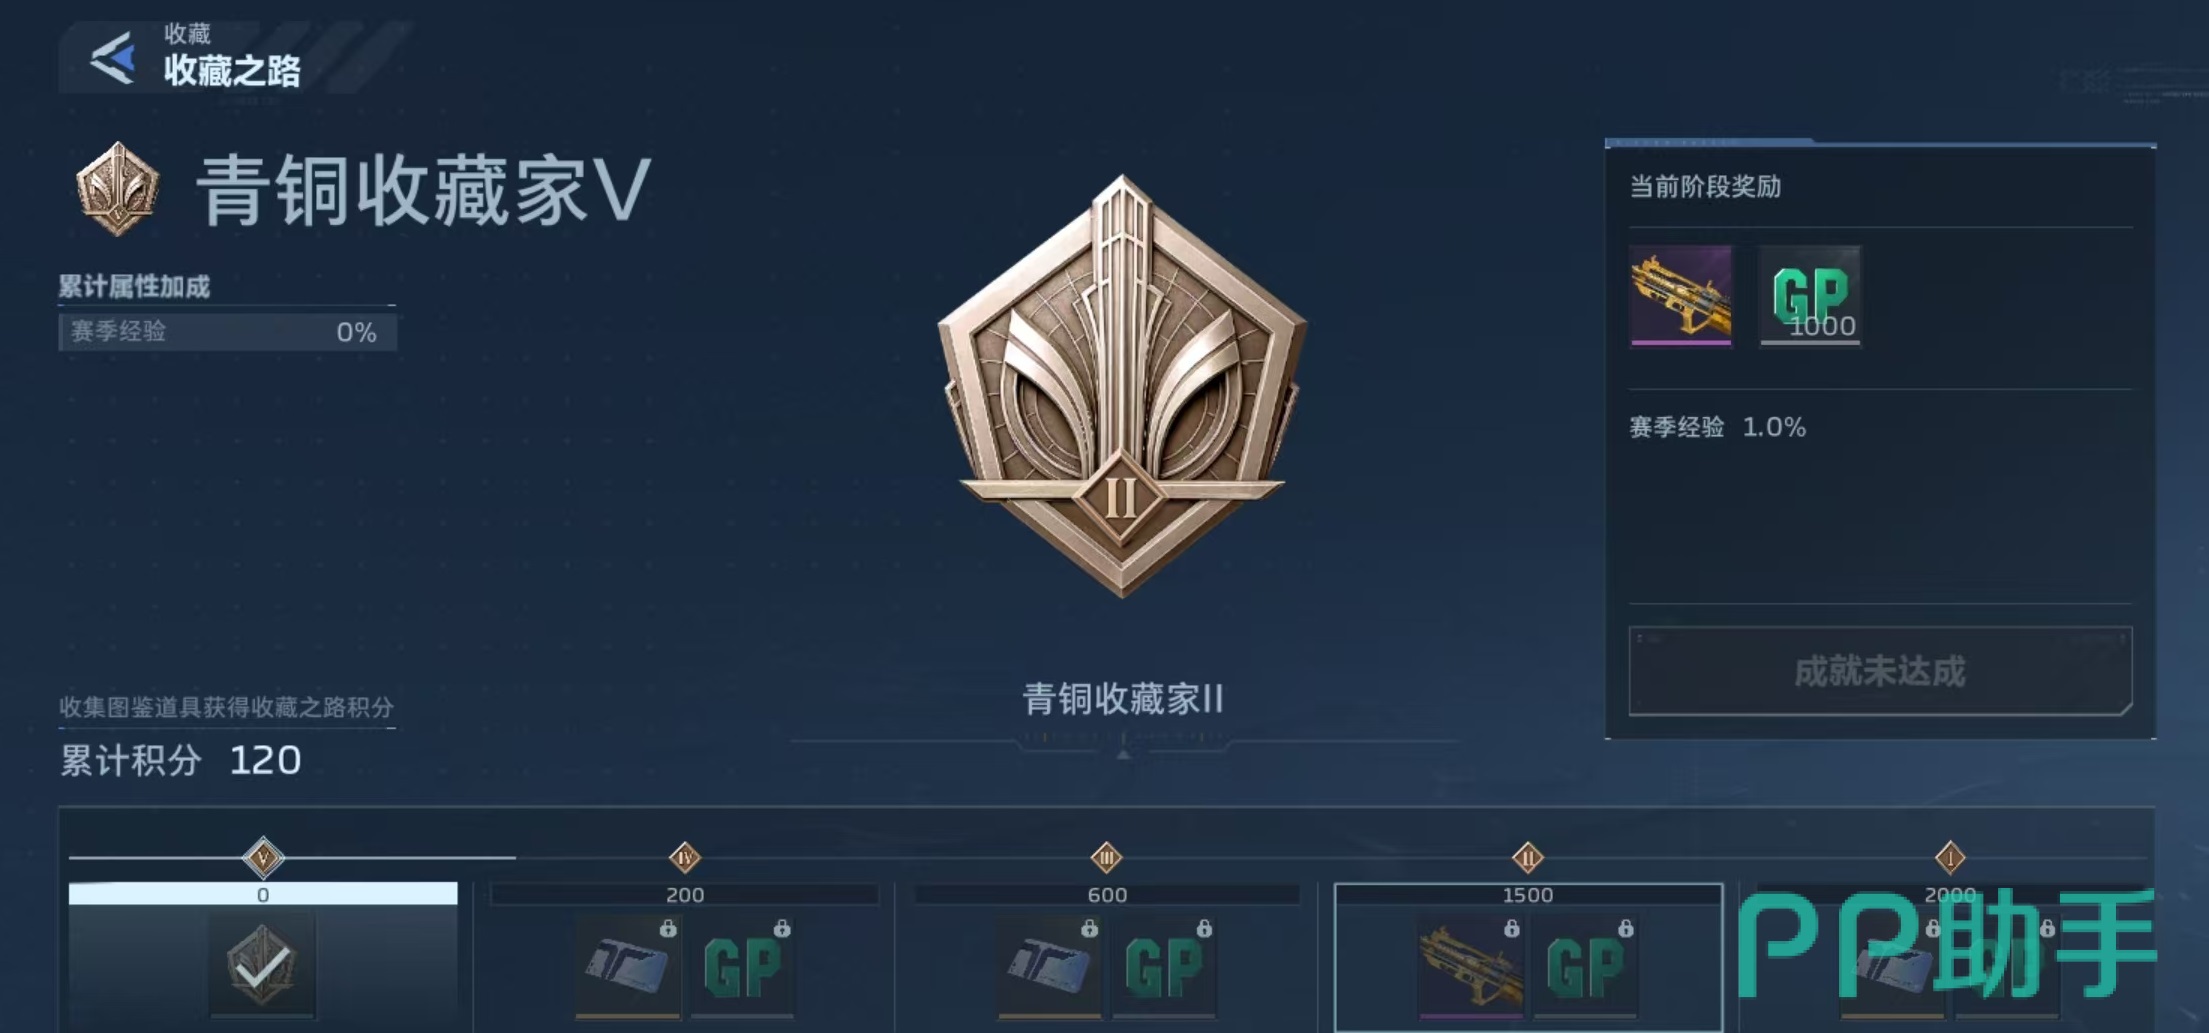This screenshot has width=2209, height=1033.
Task: Open the locked GP reward at 600
Action: pyautogui.click(x=1165, y=967)
